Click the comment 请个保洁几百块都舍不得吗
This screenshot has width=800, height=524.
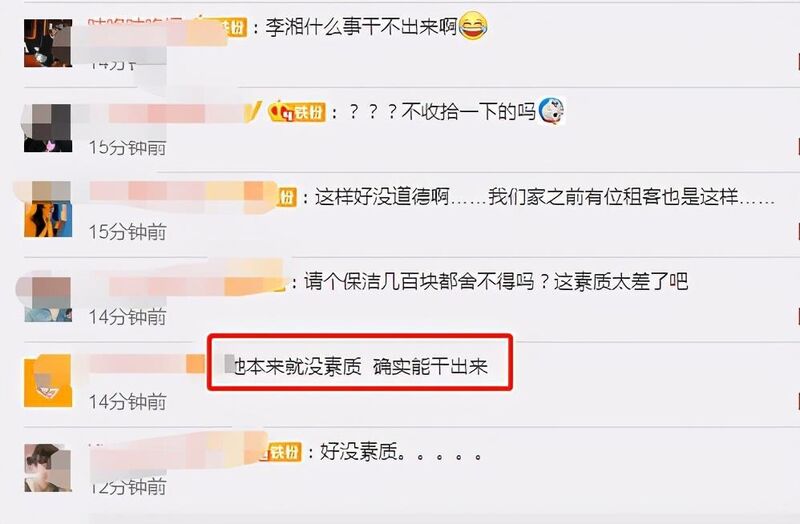pyautogui.click(x=496, y=281)
